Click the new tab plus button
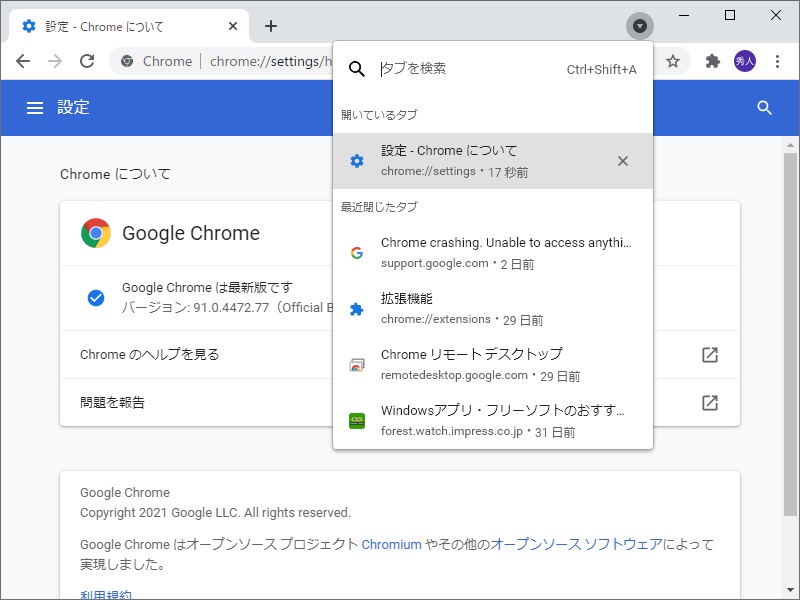Image resolution: width=800 pixels, height=600 pixels. point(270,26)
